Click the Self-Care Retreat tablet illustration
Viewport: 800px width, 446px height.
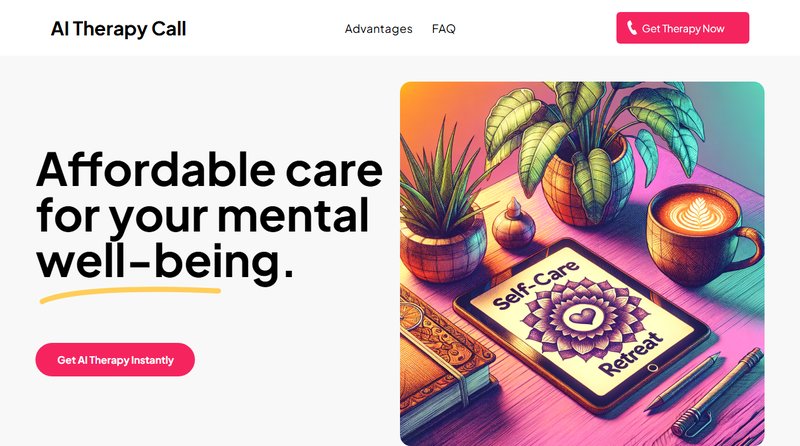[x=582, y=324]
